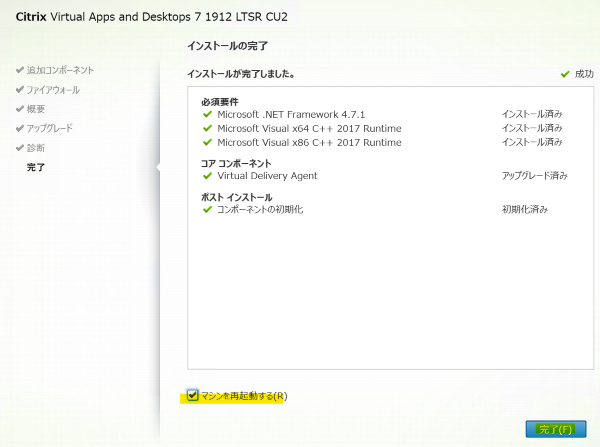Click the Microsoft .NET Framework 4.7.1 text

(x=291, y=114)
